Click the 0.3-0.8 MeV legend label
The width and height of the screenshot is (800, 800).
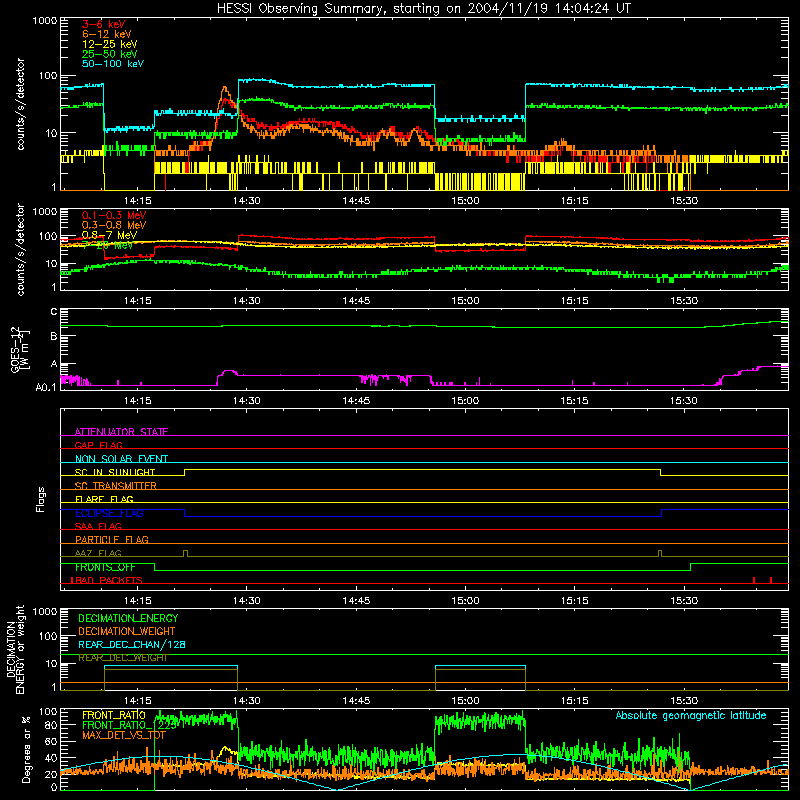[114, 225]
